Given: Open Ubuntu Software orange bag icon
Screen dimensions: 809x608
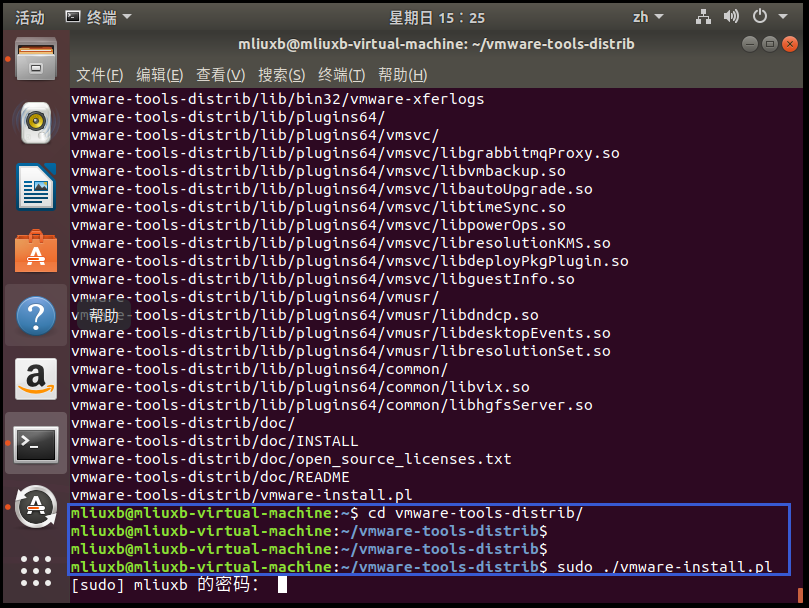Looking at the screenshot, I should click(36, 251).
